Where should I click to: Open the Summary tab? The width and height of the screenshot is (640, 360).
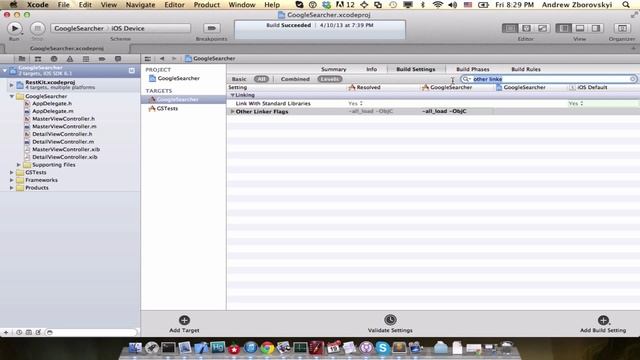pos(333,69)
